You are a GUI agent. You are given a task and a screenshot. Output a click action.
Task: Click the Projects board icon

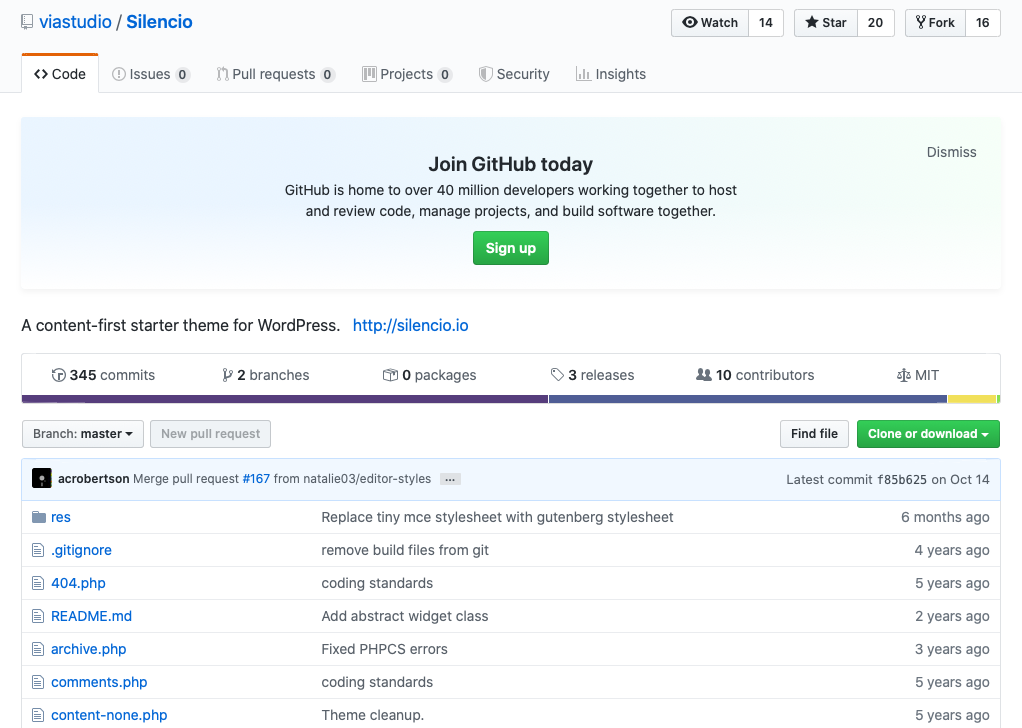tap(370, 74)
